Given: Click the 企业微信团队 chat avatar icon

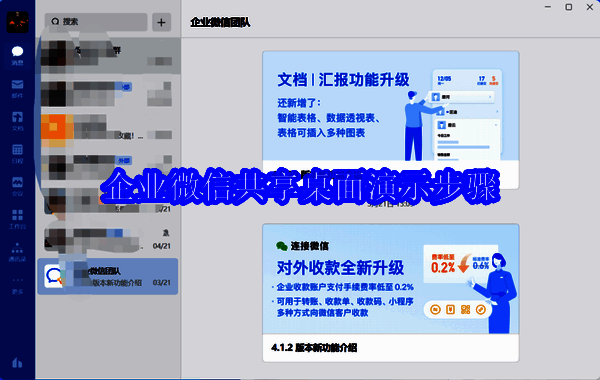Looking at the screenshot, I should 54,276.
